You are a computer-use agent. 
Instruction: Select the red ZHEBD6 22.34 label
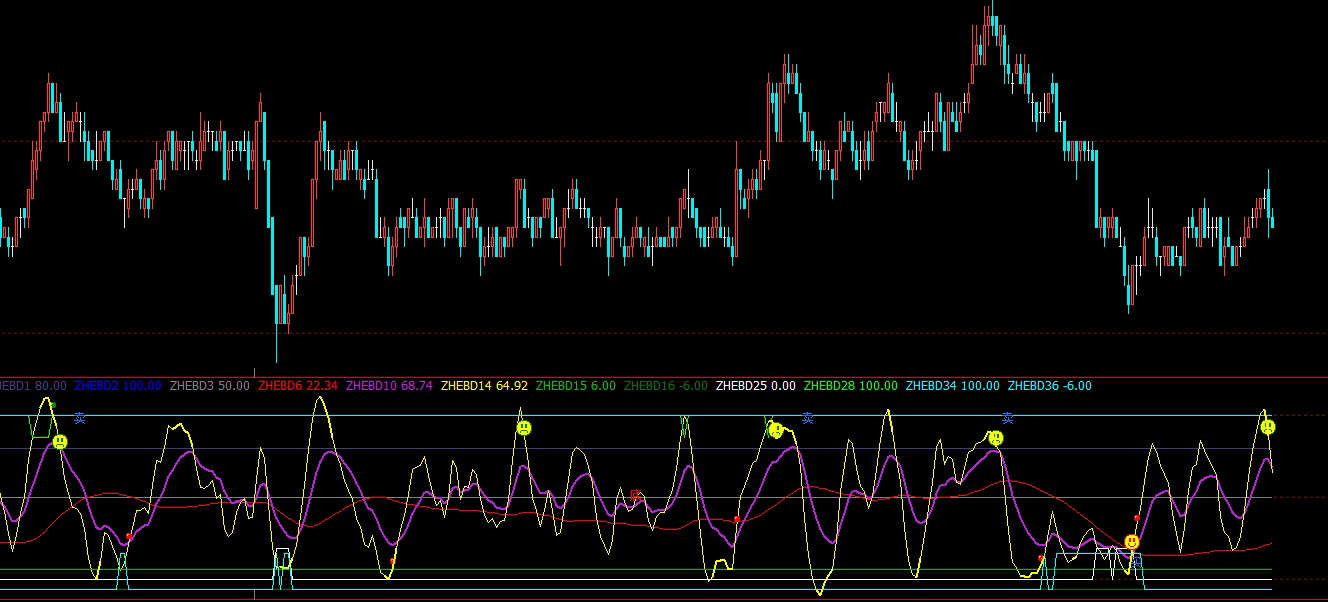pos(298,386)
